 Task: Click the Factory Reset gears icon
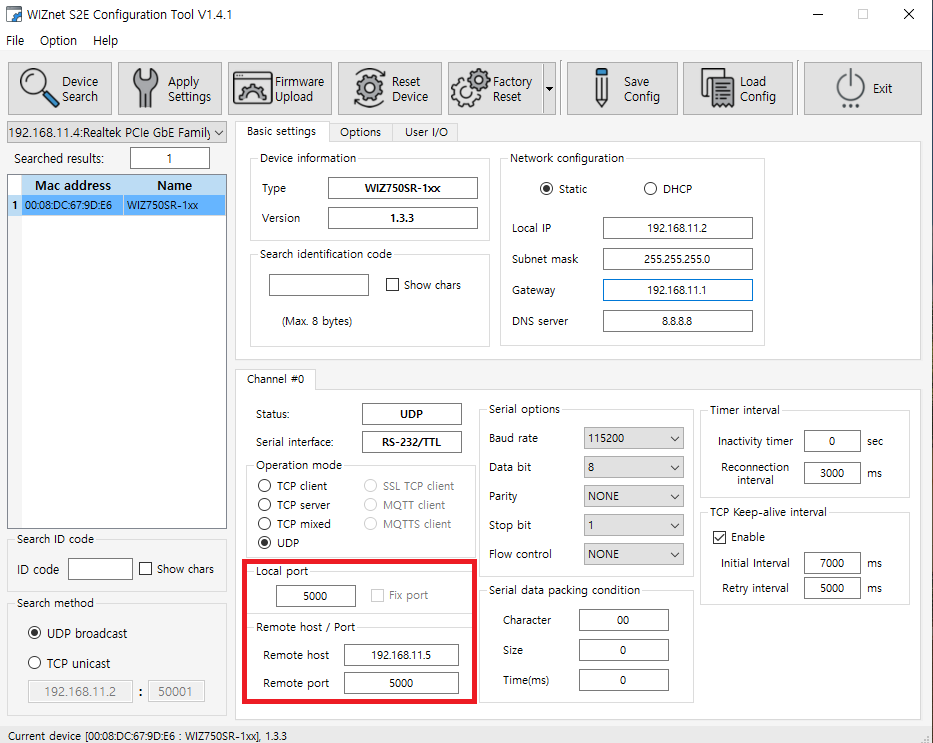pyautogui.click(x=471, y=88)
